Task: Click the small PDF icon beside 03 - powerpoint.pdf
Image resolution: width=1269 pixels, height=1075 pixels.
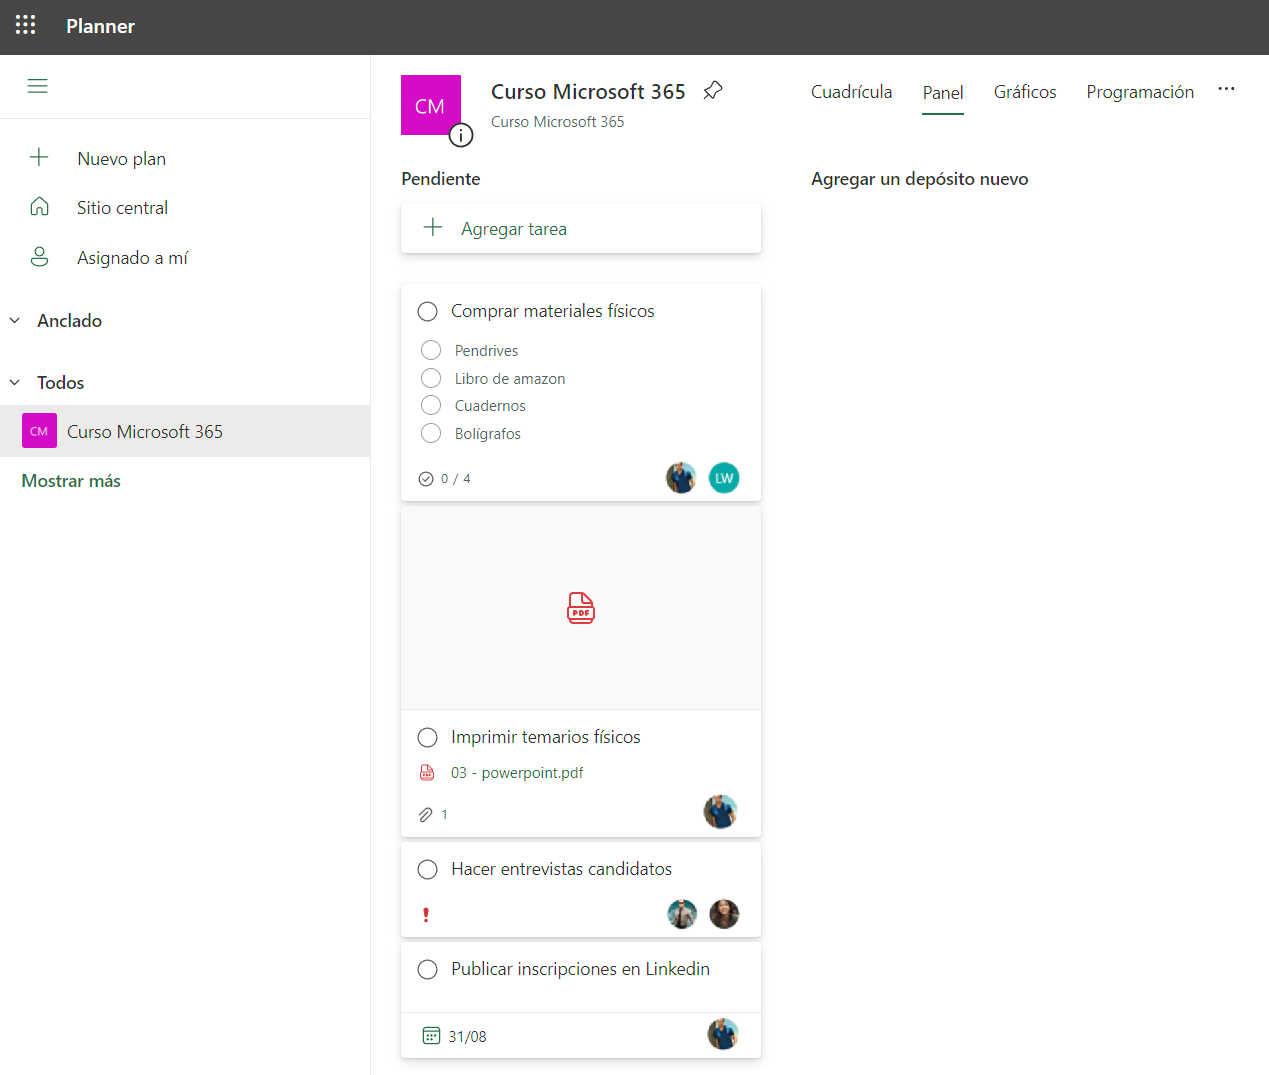Action: [427, 772]
